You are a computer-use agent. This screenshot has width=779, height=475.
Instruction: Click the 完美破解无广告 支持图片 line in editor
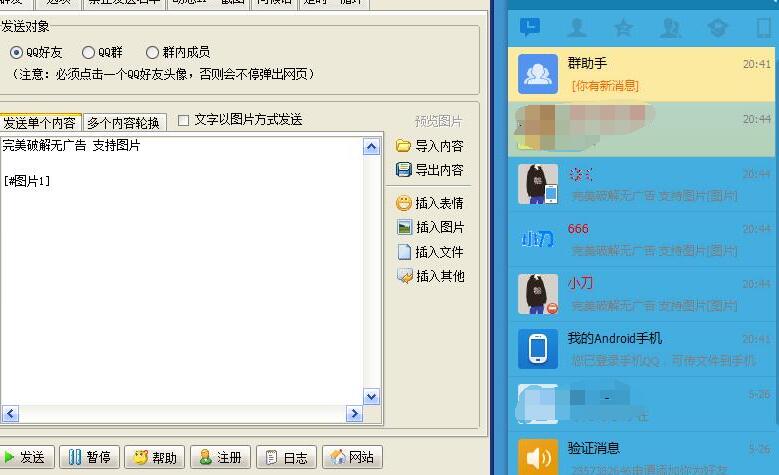tap(72, 145)
